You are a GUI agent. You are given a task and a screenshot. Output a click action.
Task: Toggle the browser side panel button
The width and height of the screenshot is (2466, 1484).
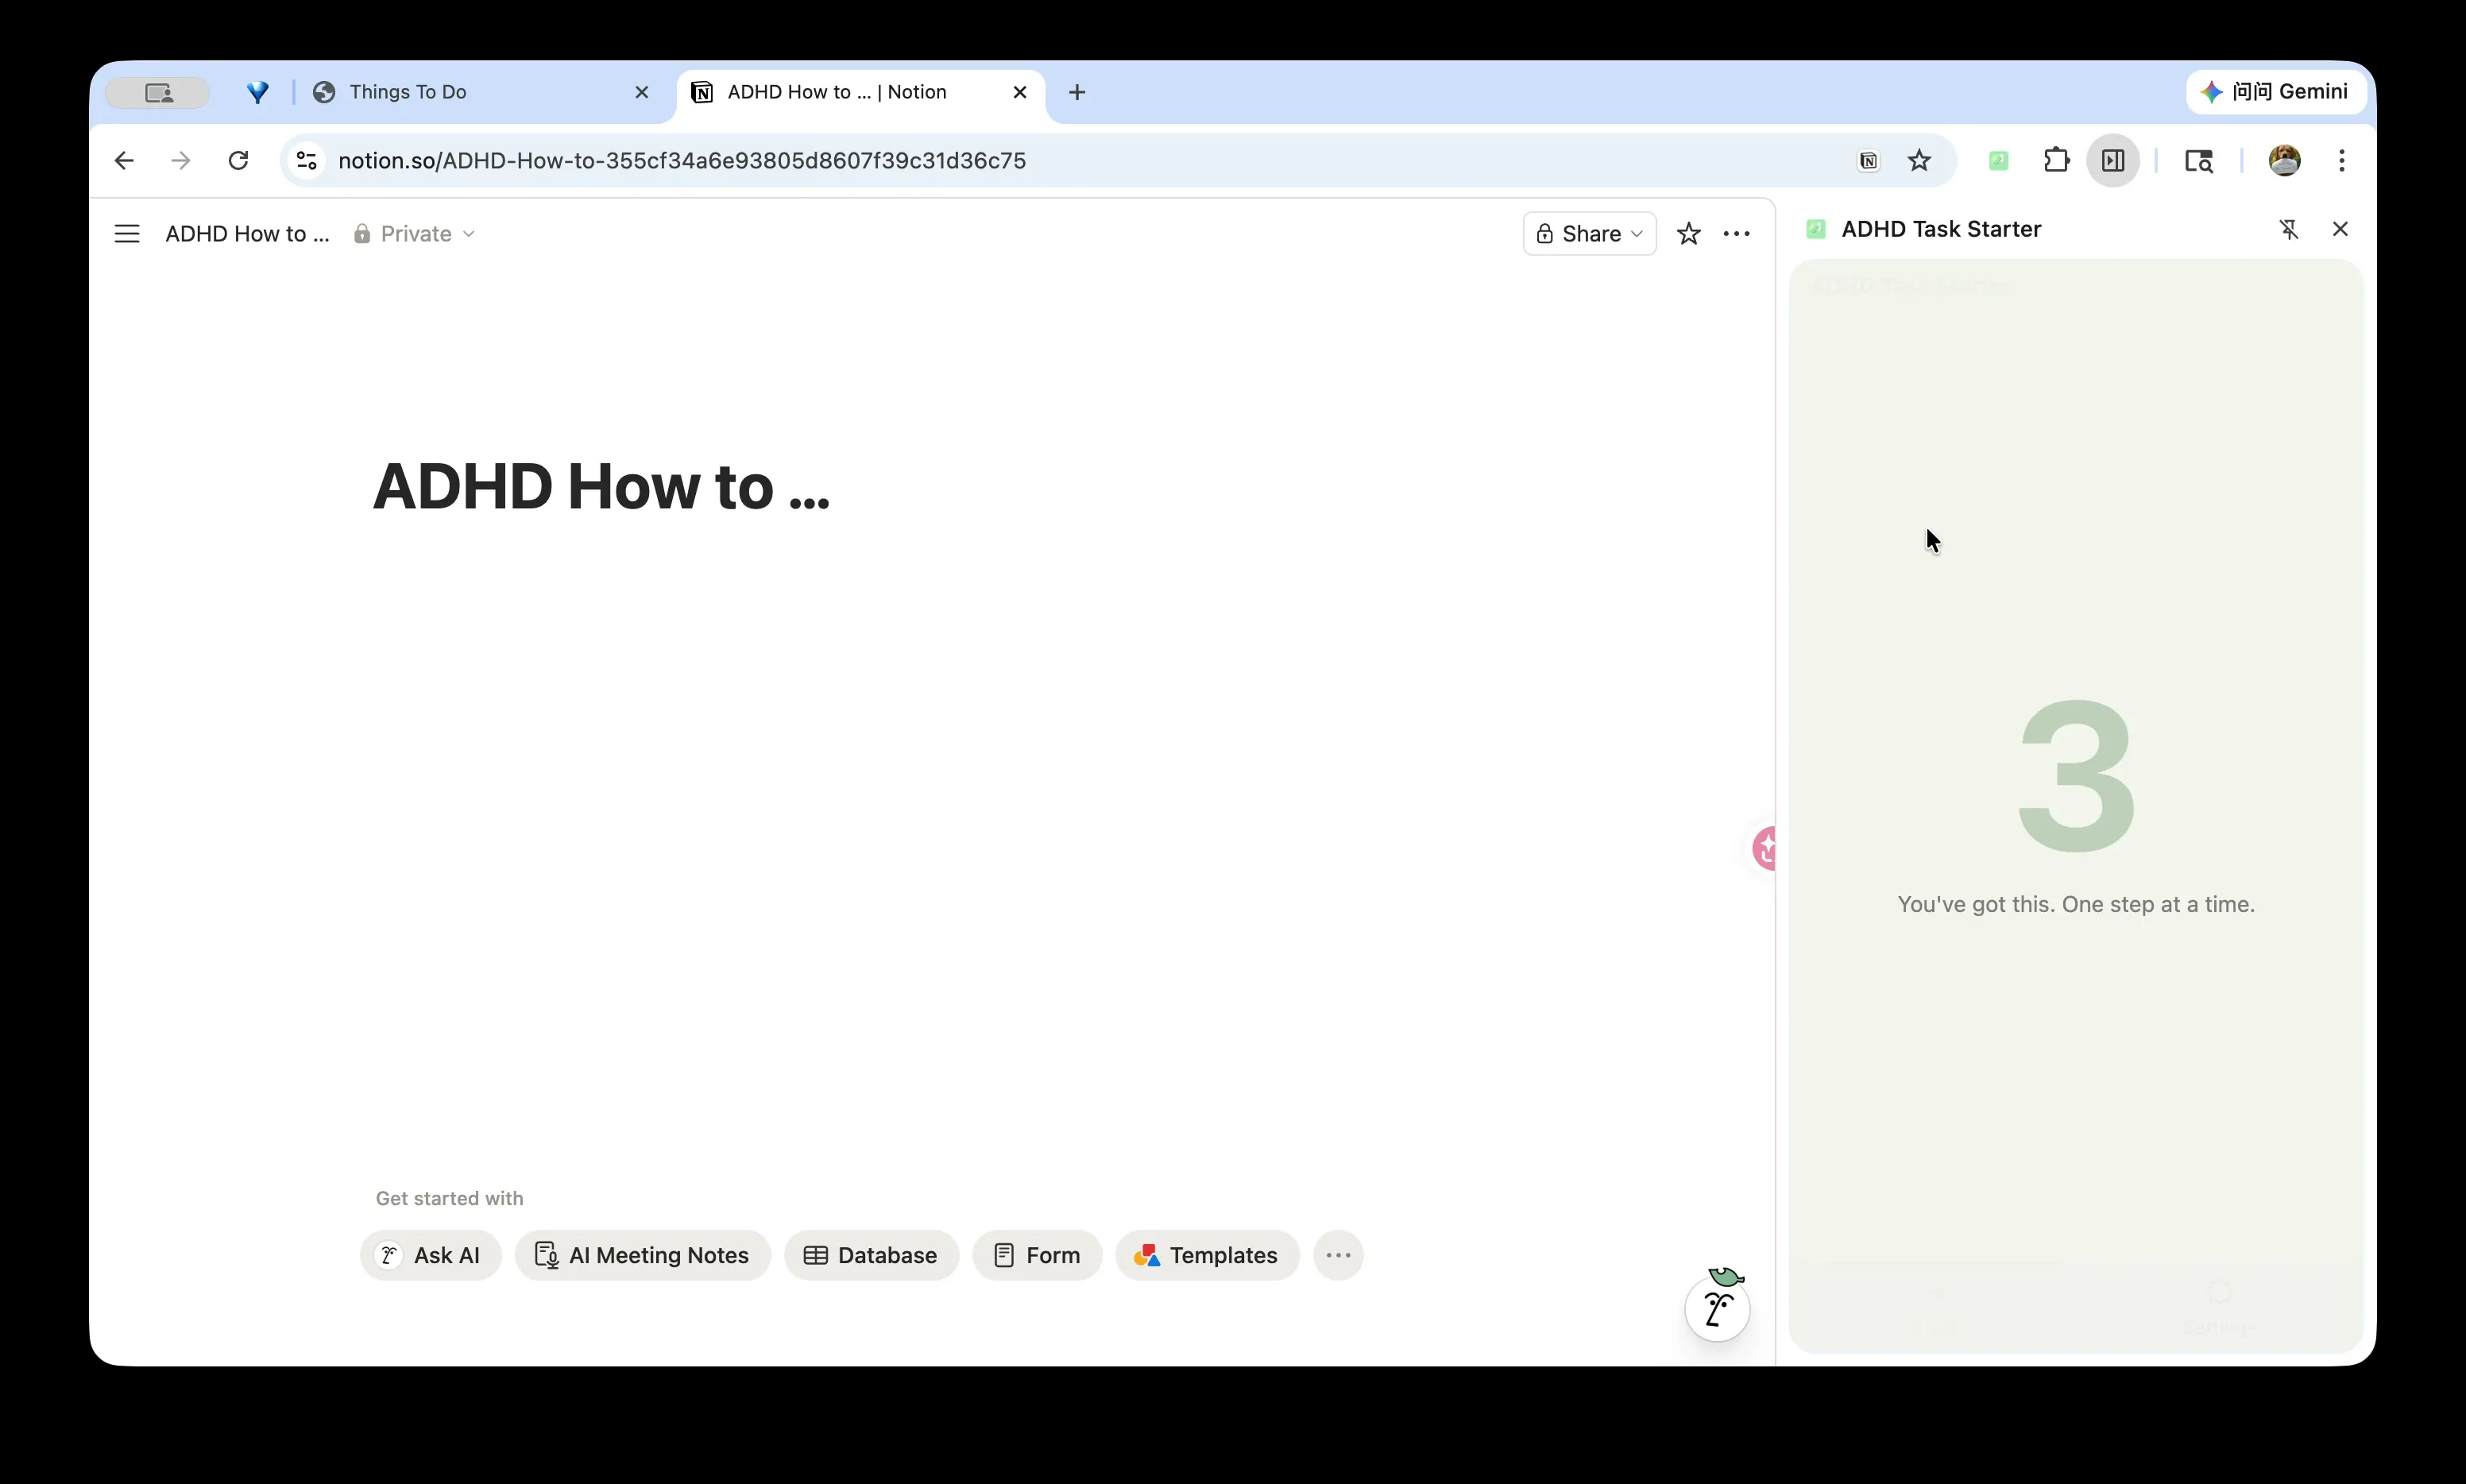pyautogui.click(x=2113, y=161)
